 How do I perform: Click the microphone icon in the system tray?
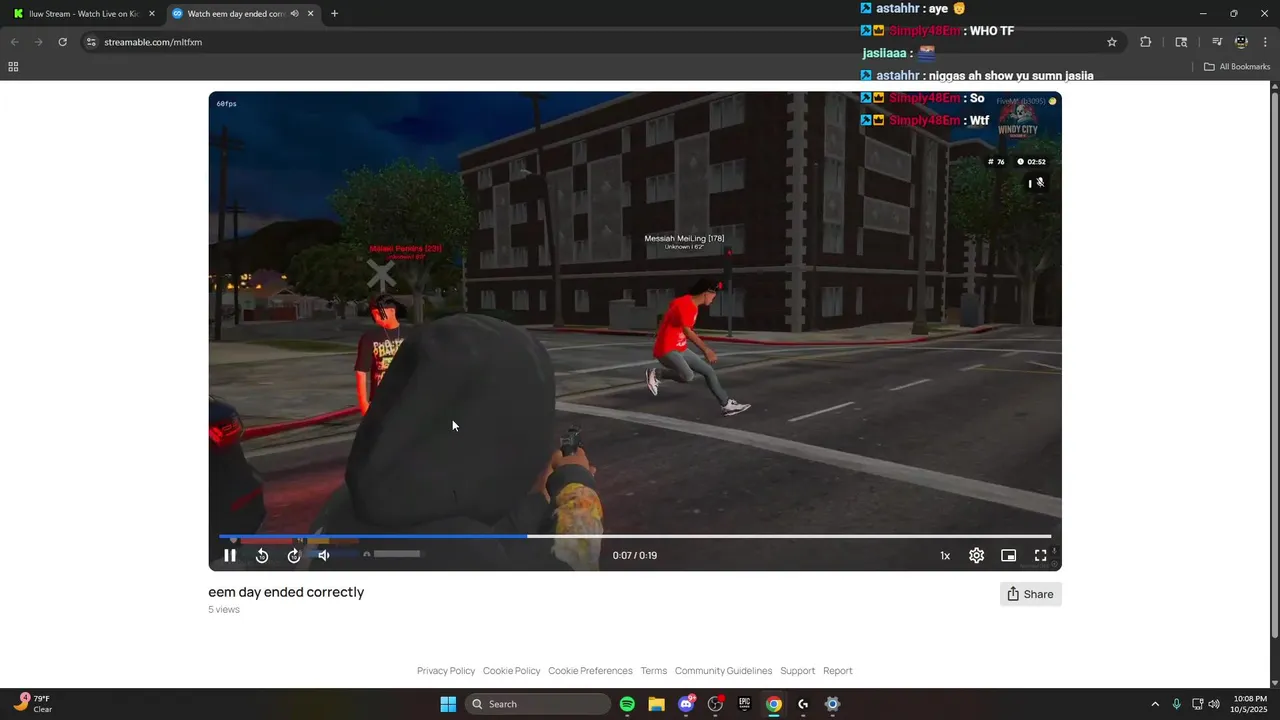tap(1177, 704)
